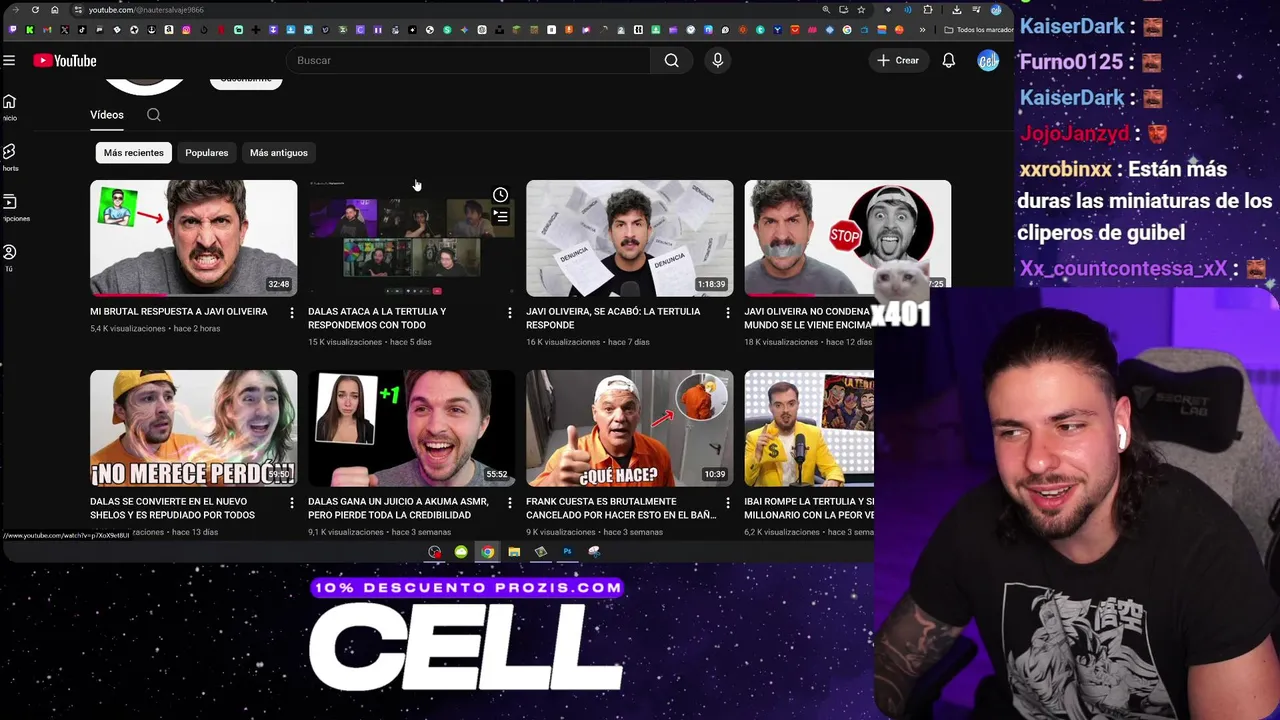Open title Dalas se convierte en el nuevo Shelos
Screen dimensions: 1280x720
pyautogui.click(x=172, y=508)
